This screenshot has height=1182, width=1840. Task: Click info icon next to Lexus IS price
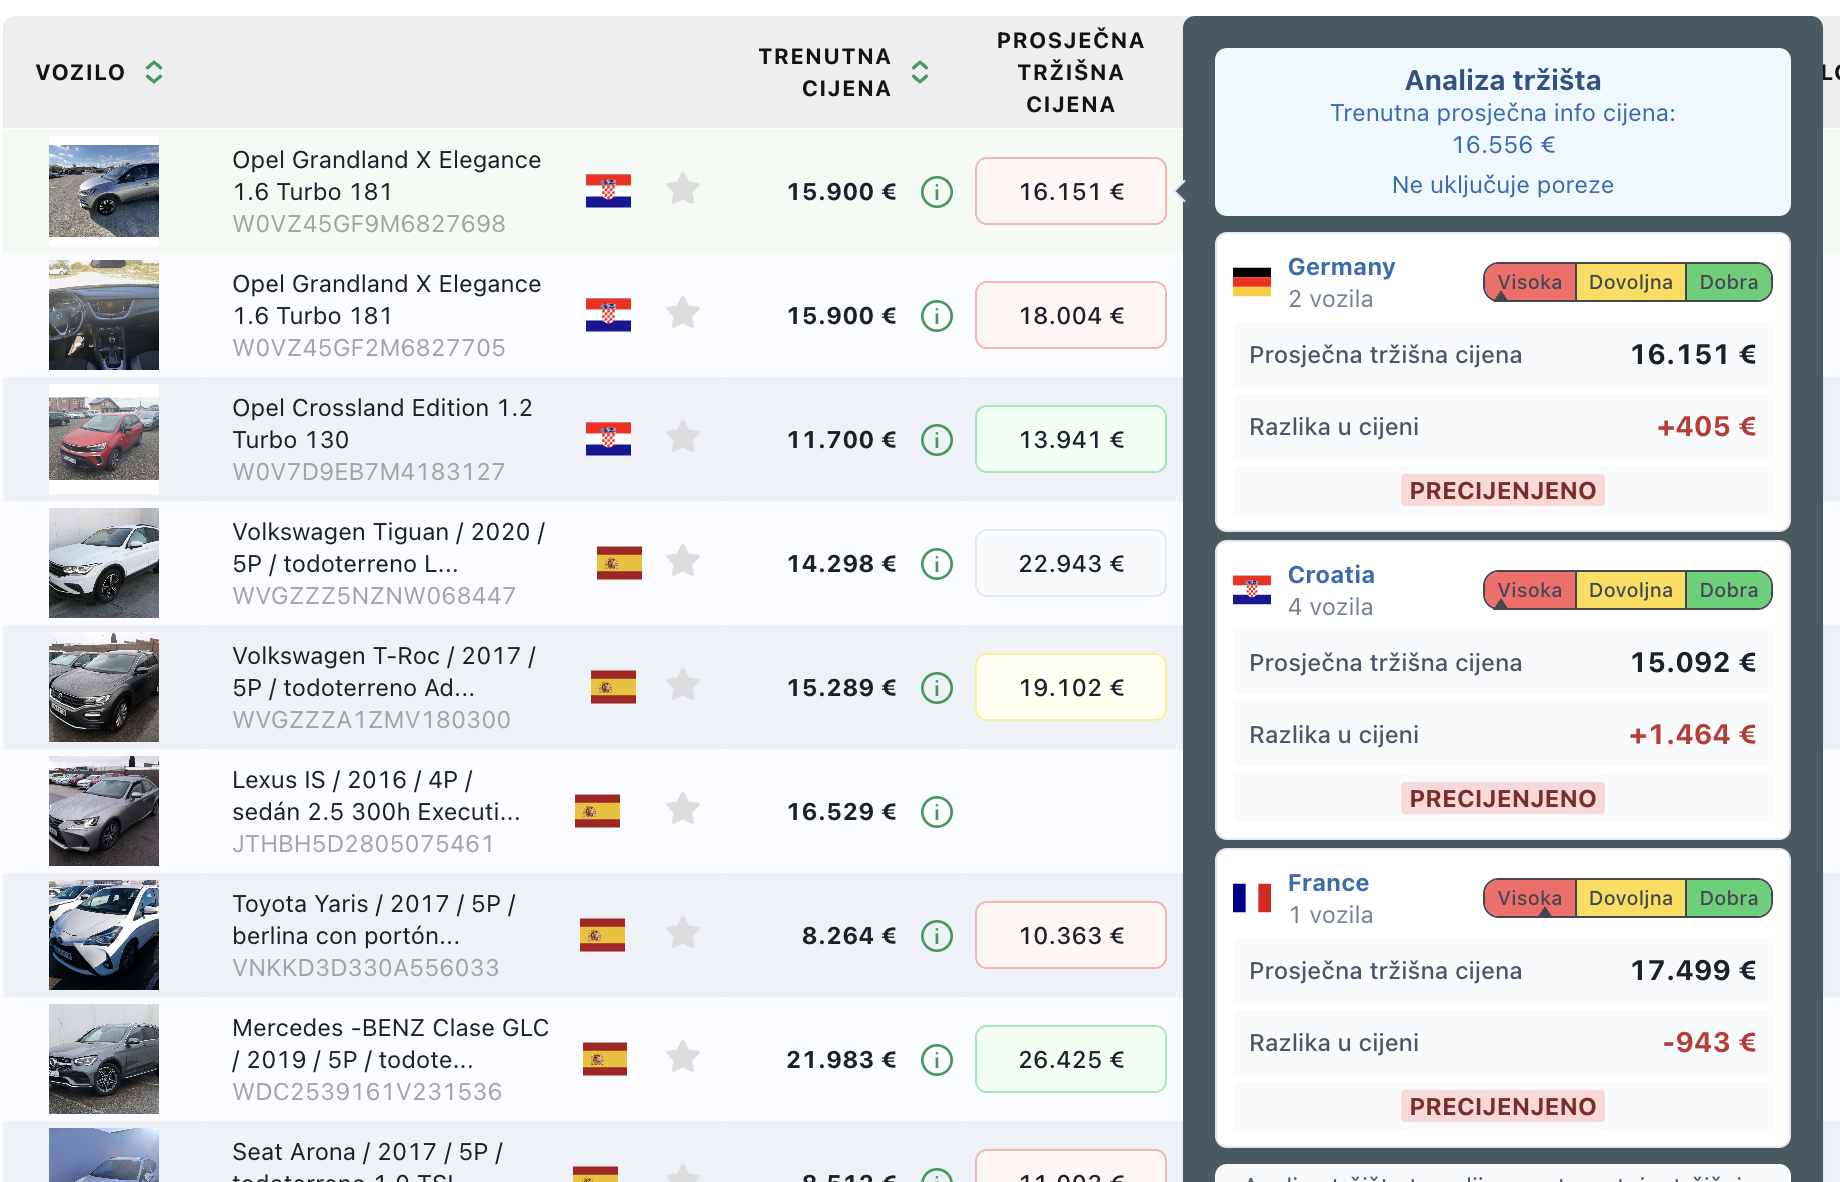936,812
